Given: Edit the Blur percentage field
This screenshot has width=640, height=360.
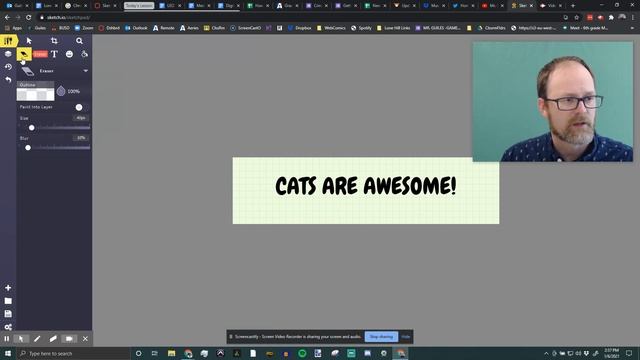Looking at the screenshot, I should [81, 138].
